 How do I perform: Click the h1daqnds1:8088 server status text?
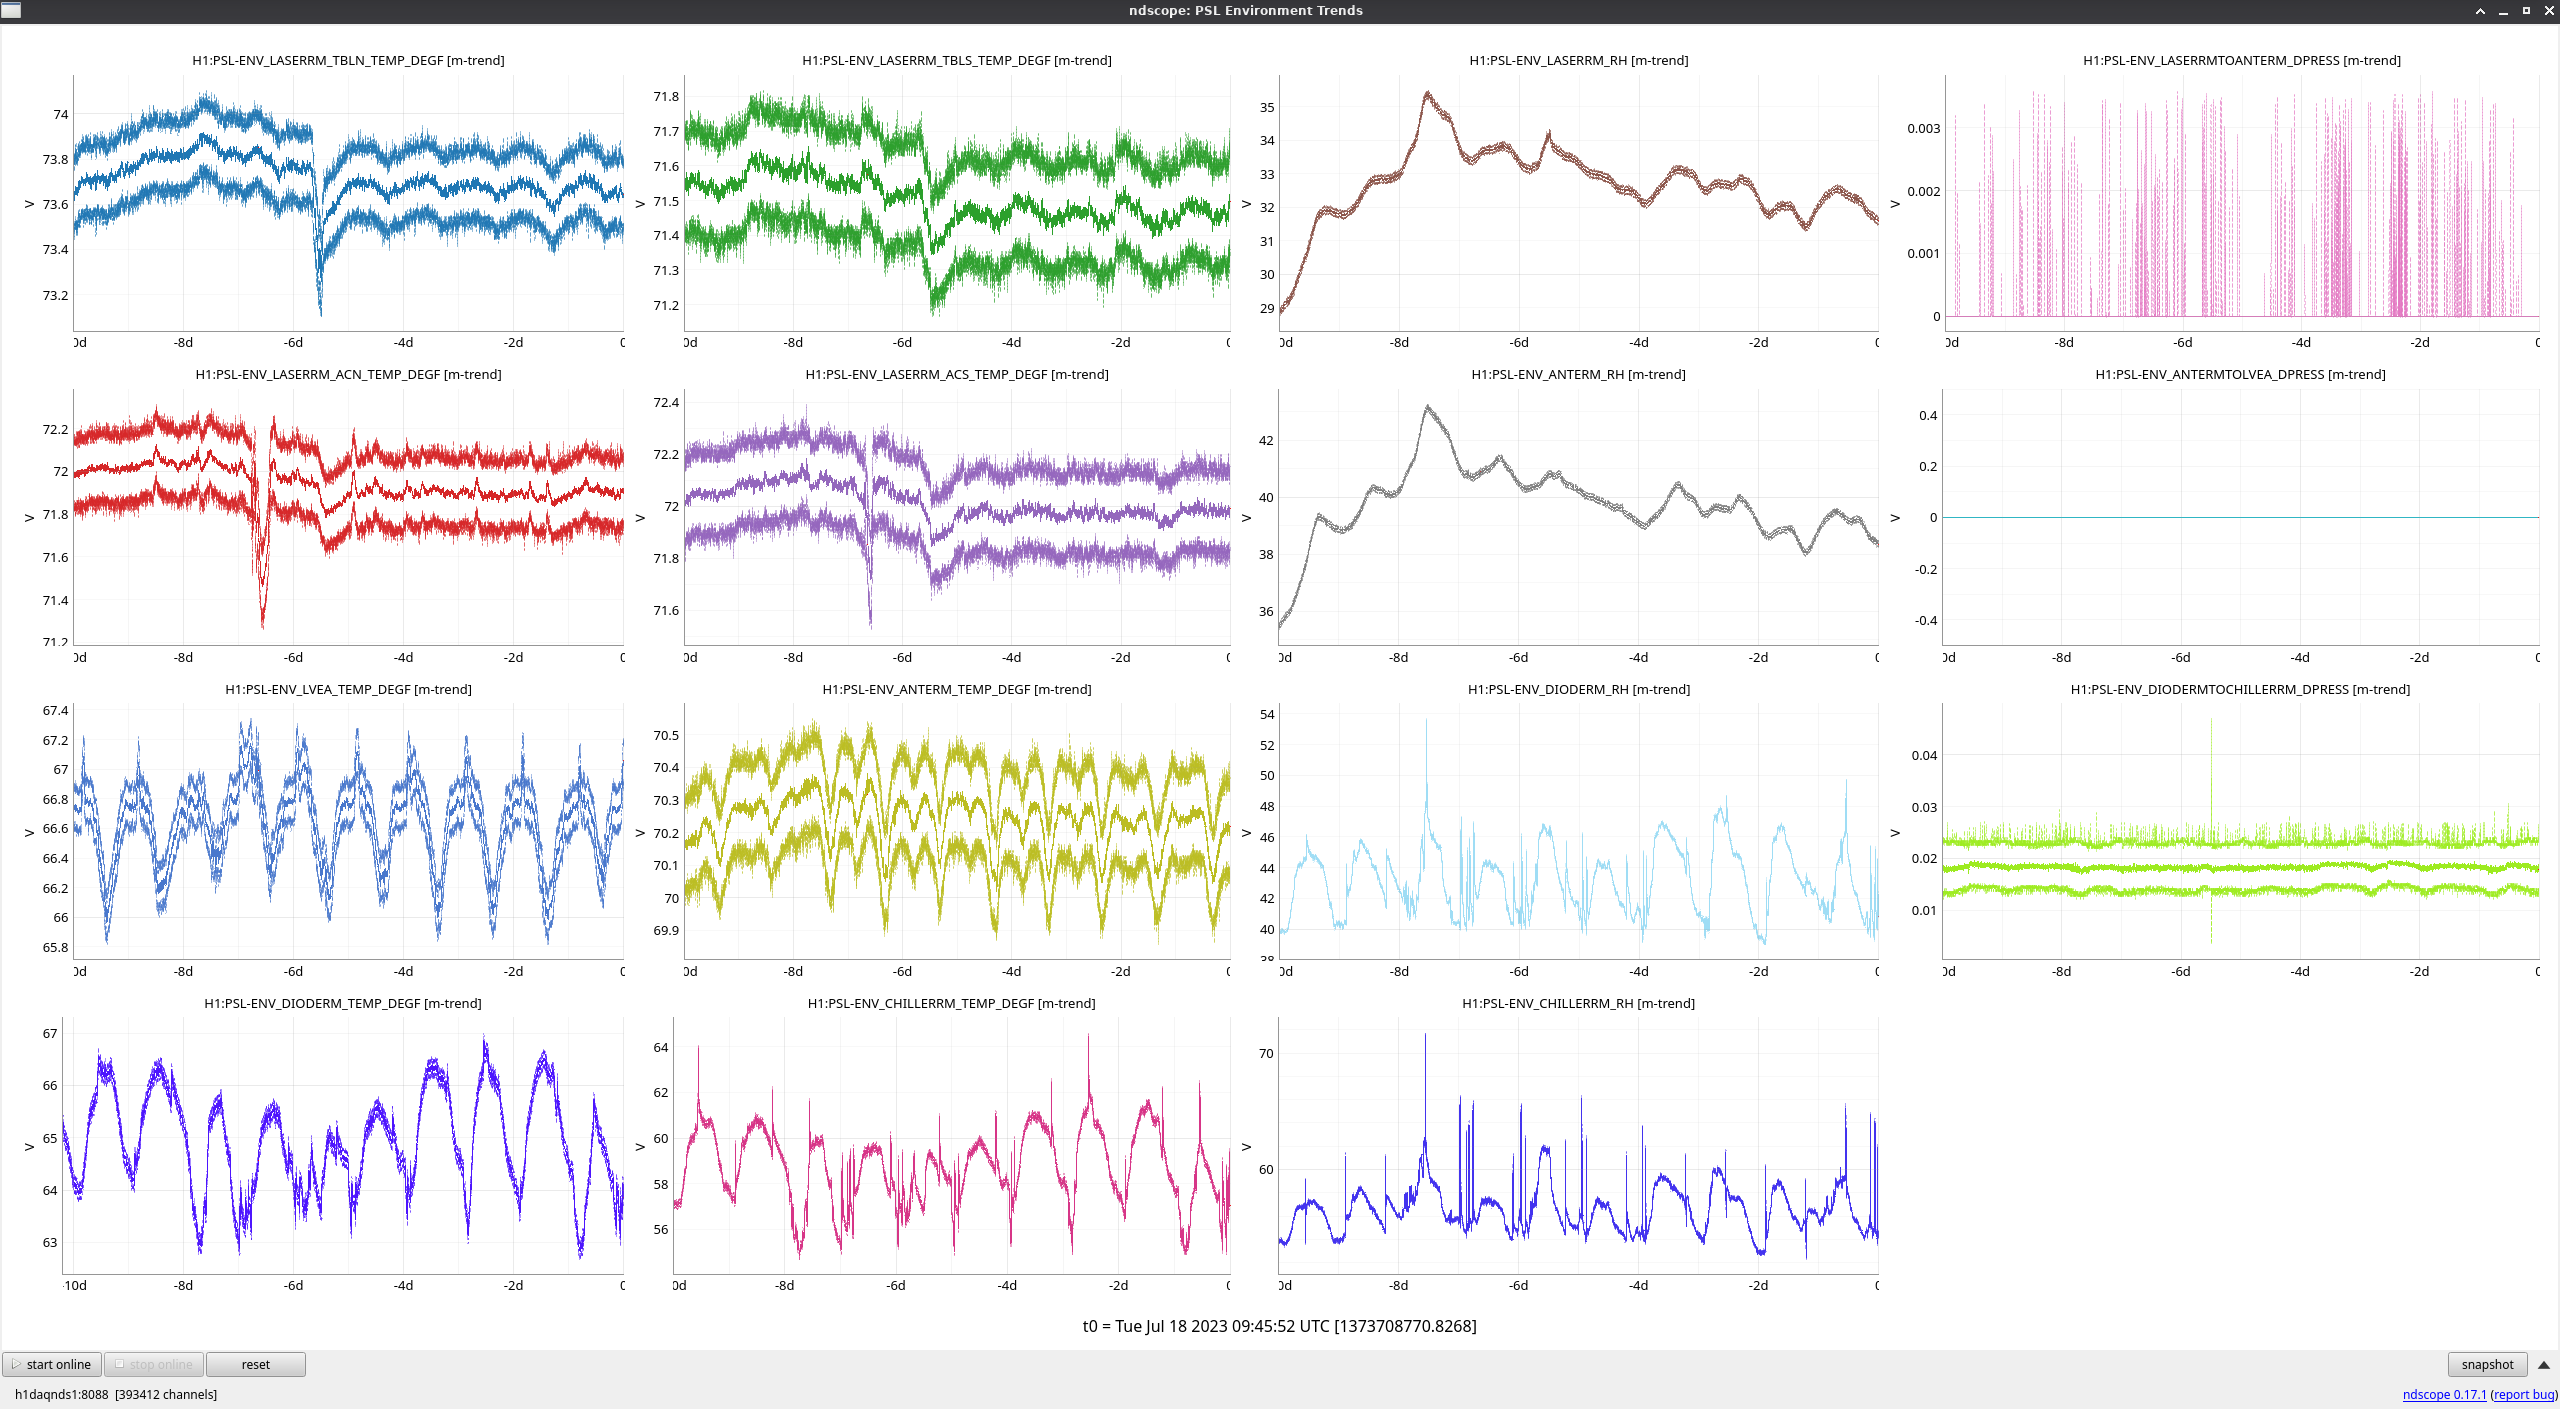61,1394
